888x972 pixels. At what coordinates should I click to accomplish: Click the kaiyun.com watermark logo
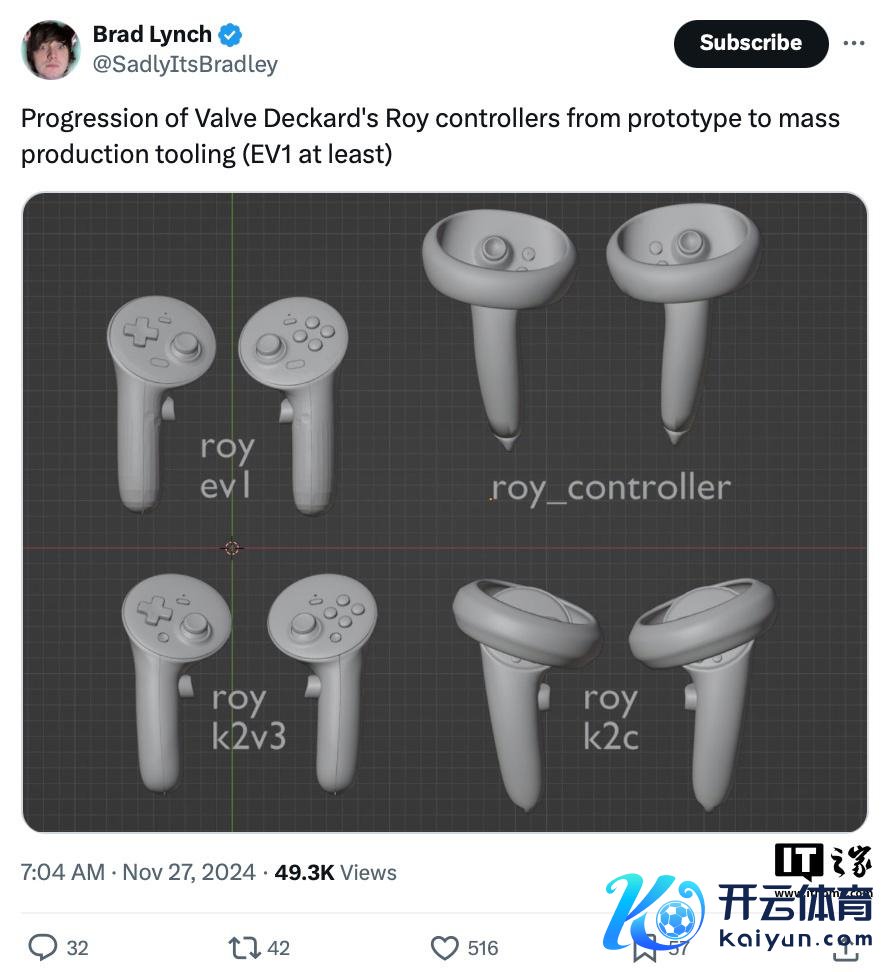click(x=738, y=911)
